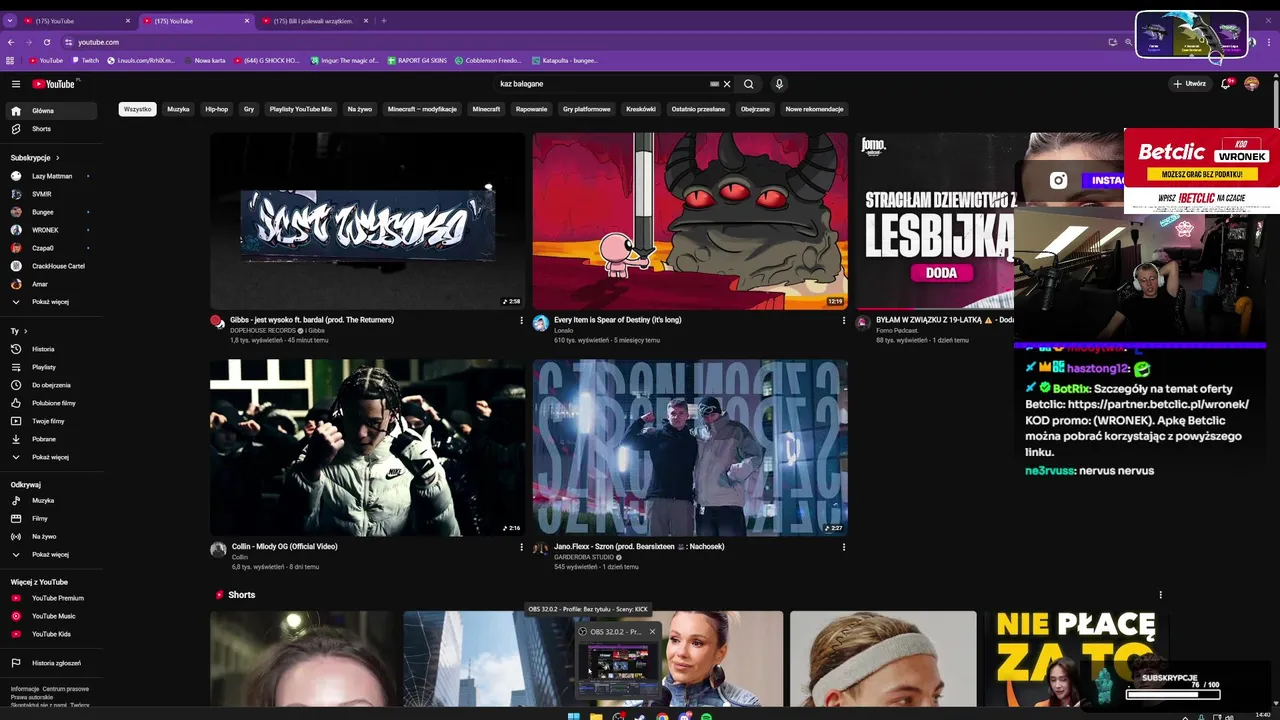Expand the Subskrypcje section header
Viewport: 1280px width, 720px height.
[35, 158]
